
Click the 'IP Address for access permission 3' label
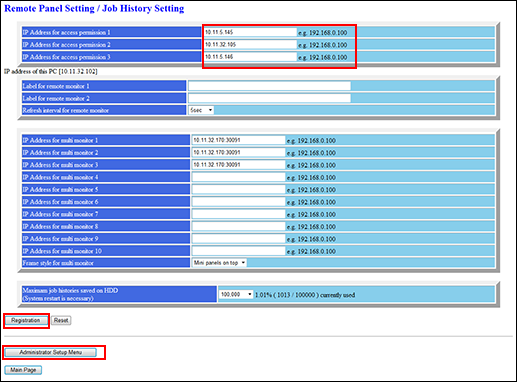pos(66,57)
